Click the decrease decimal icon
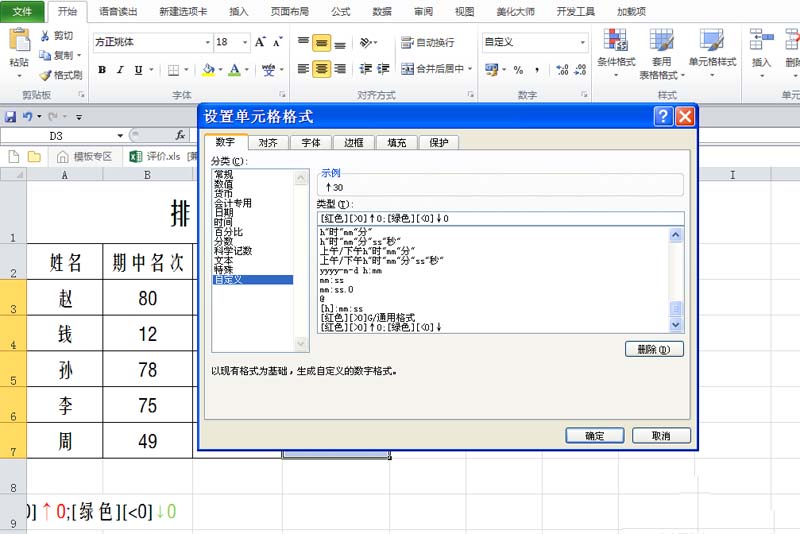This screenshot has width=800, height=534. [x=580, y=70]
